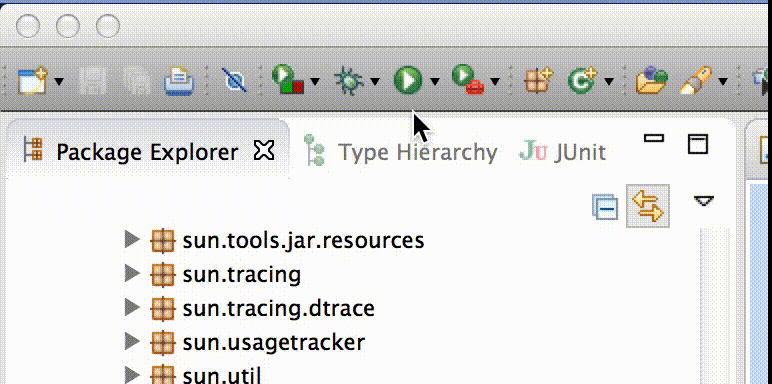
Task: Click the sun.usagetracker package icon
Action: coord(162,342)
